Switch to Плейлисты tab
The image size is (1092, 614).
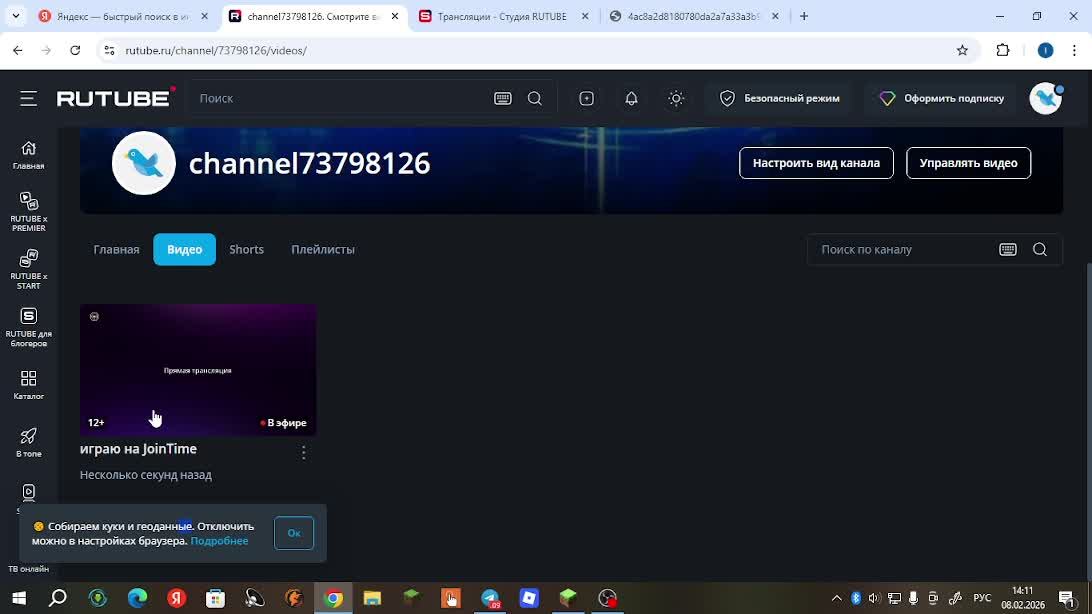click(322, 249)
